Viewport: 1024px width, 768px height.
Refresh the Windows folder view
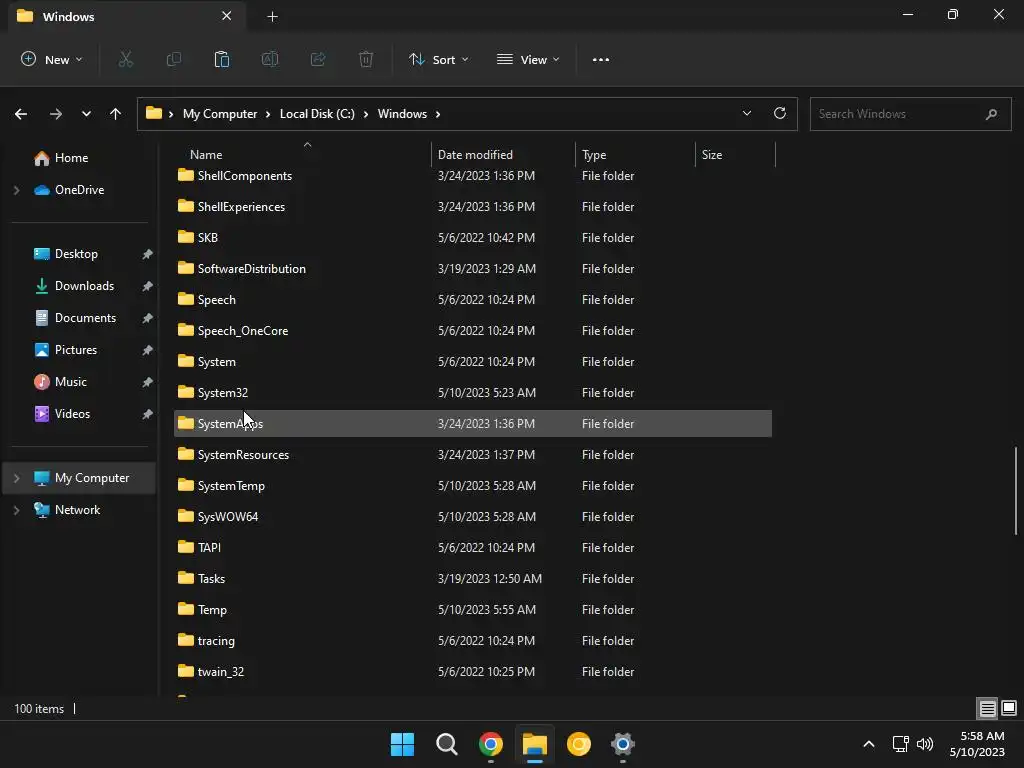pos(780,113)
